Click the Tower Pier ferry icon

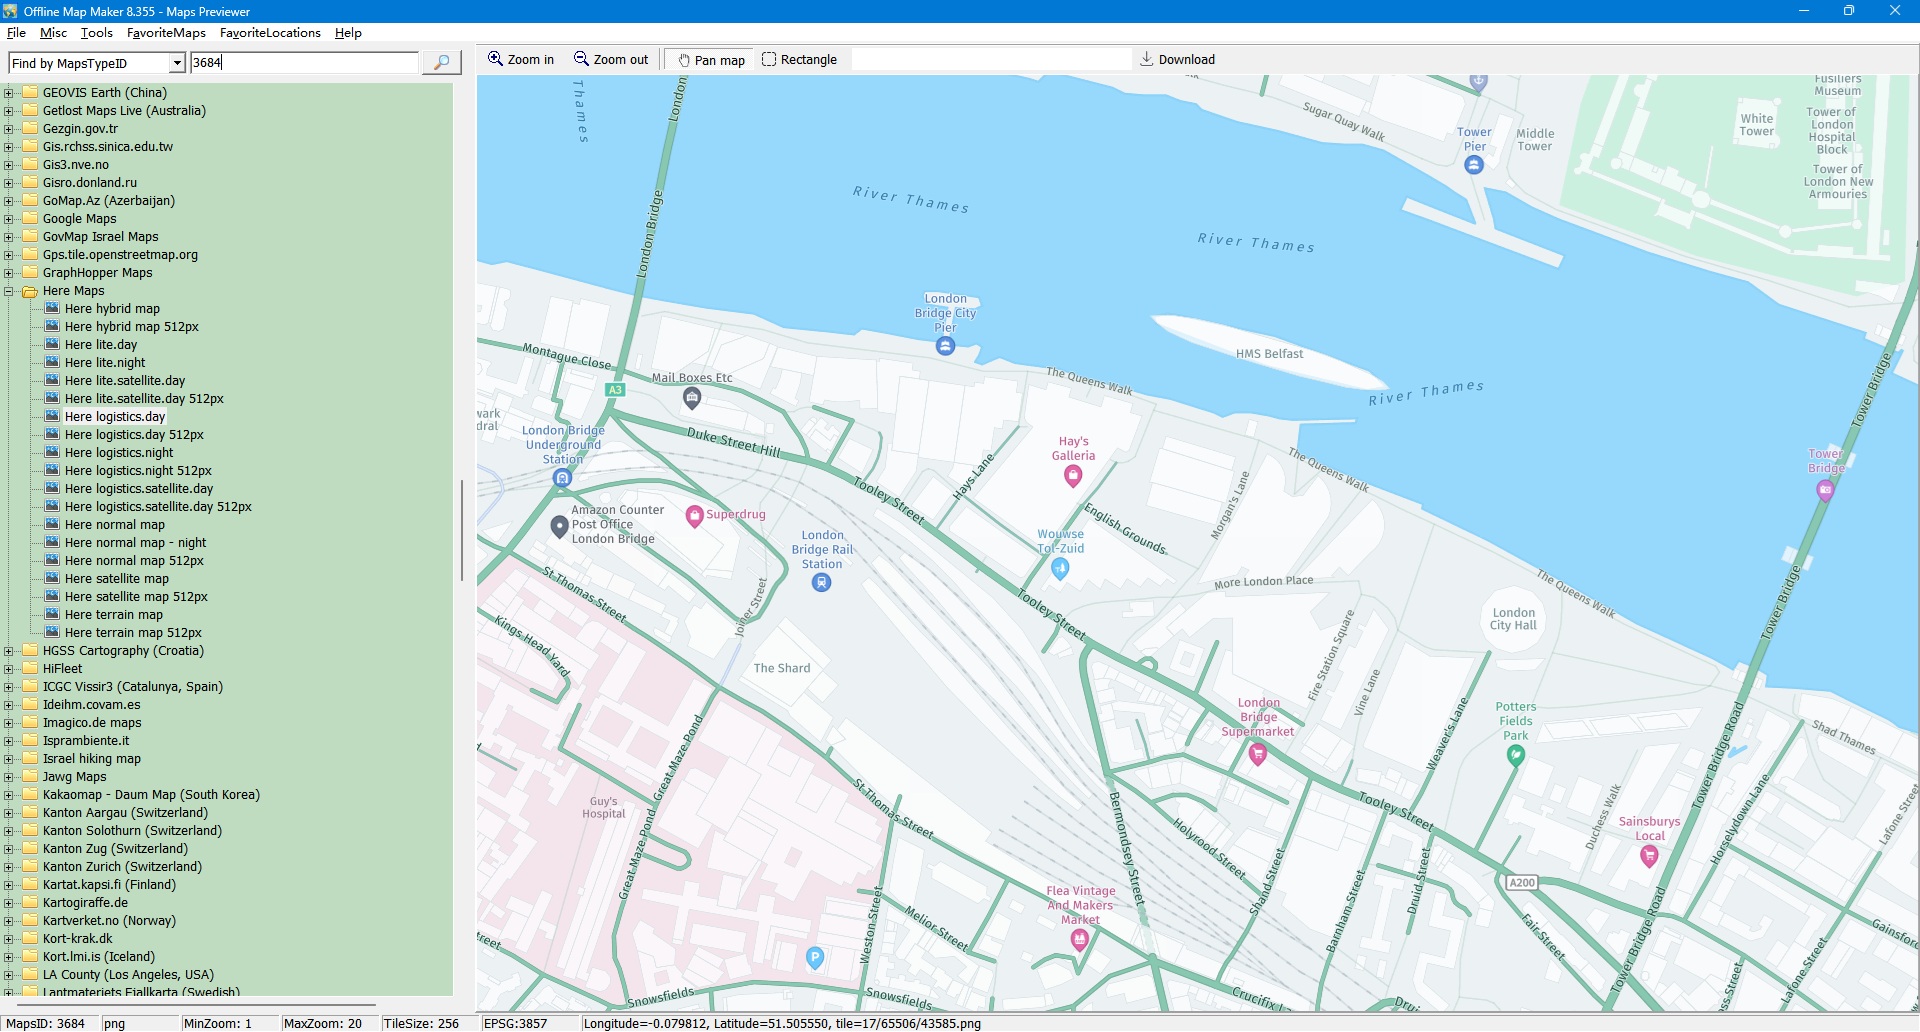pyautogui.click(x=1473, y=166)
